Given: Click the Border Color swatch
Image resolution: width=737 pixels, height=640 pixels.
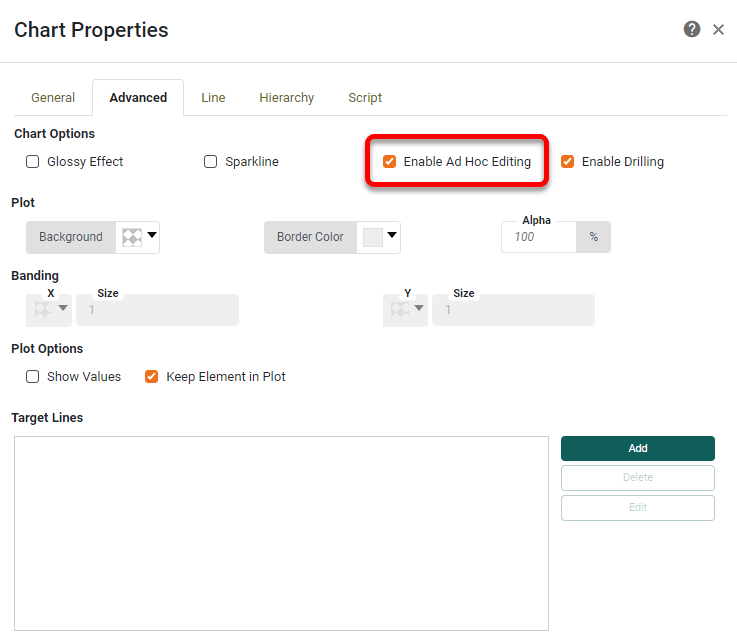Looking at the screenshot, I should [x=373, y=237].
